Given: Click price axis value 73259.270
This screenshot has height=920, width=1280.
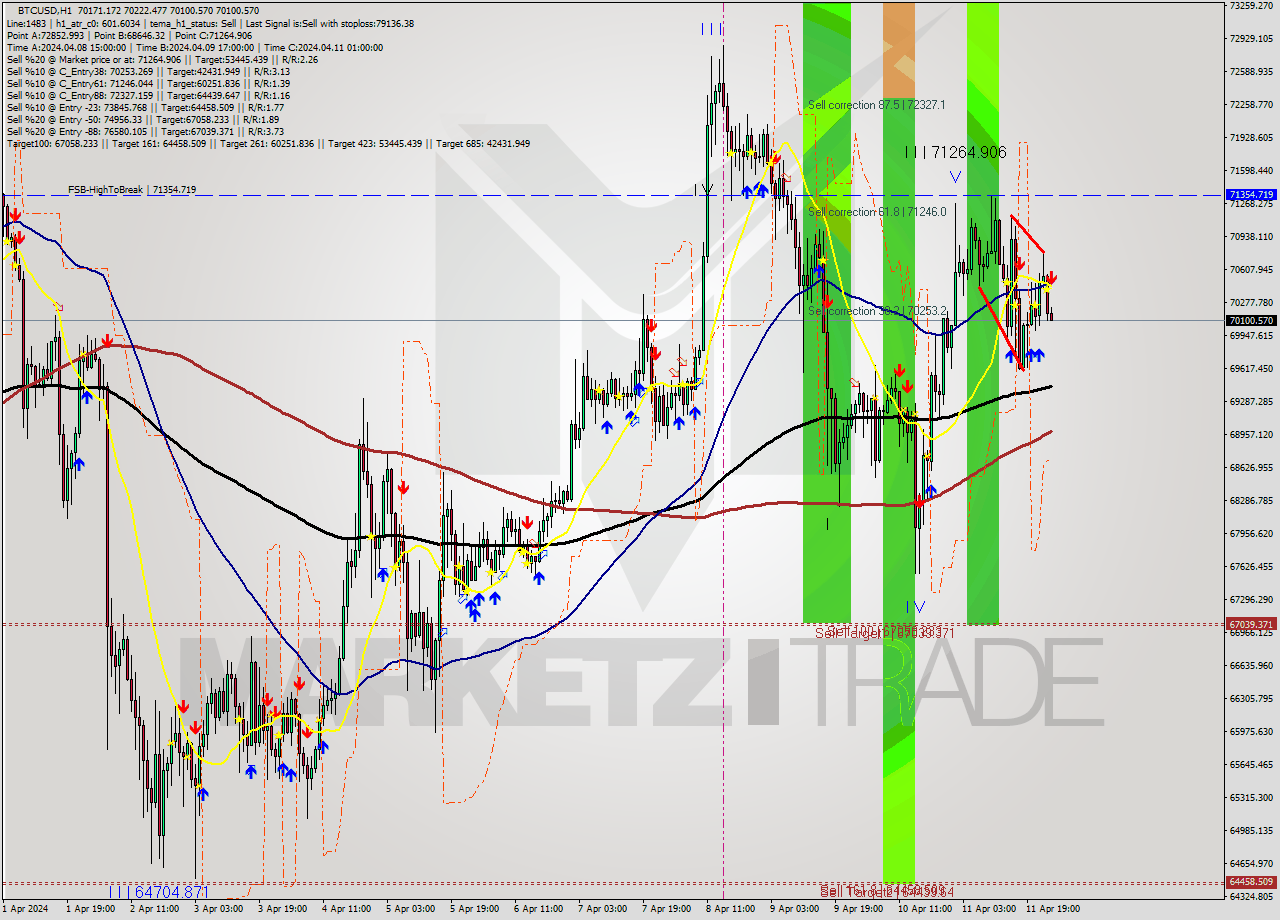Looking at the screenshot, I should [1251, 6].
